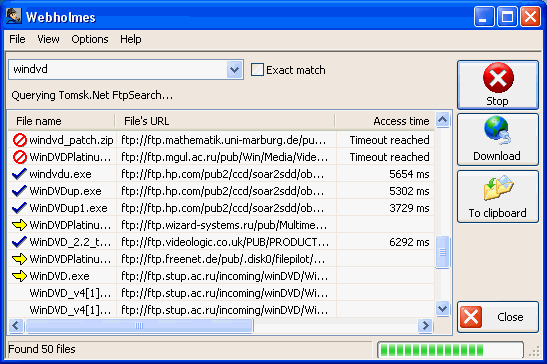Click the ftp.mathematik.uni-marburg.de URL cell
The image size is (547, 364).
click(x=226, y=140)
